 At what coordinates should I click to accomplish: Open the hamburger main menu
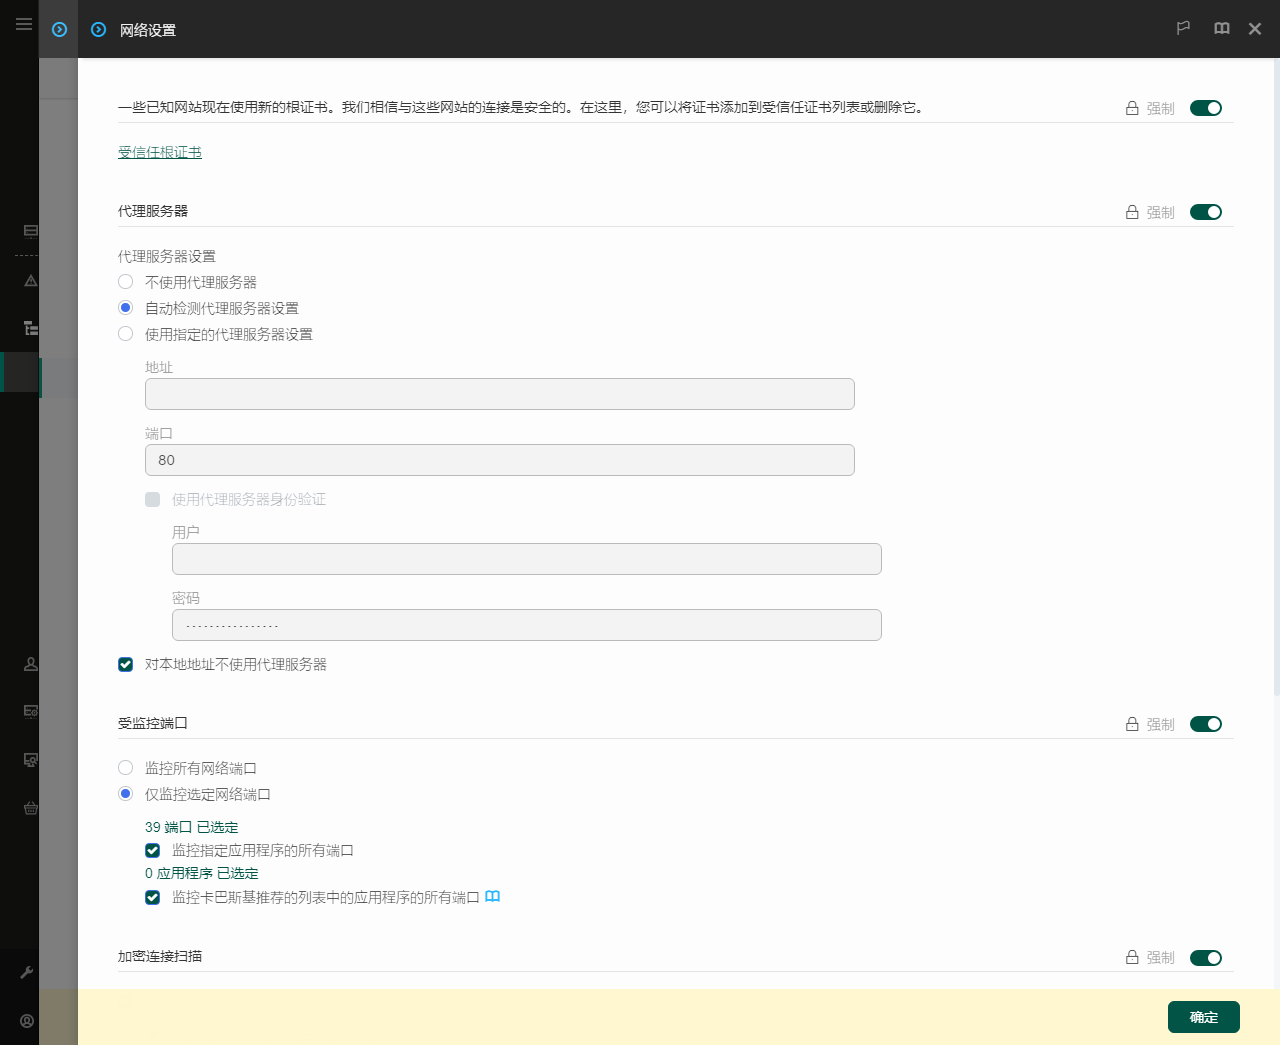tap(24, 24)
